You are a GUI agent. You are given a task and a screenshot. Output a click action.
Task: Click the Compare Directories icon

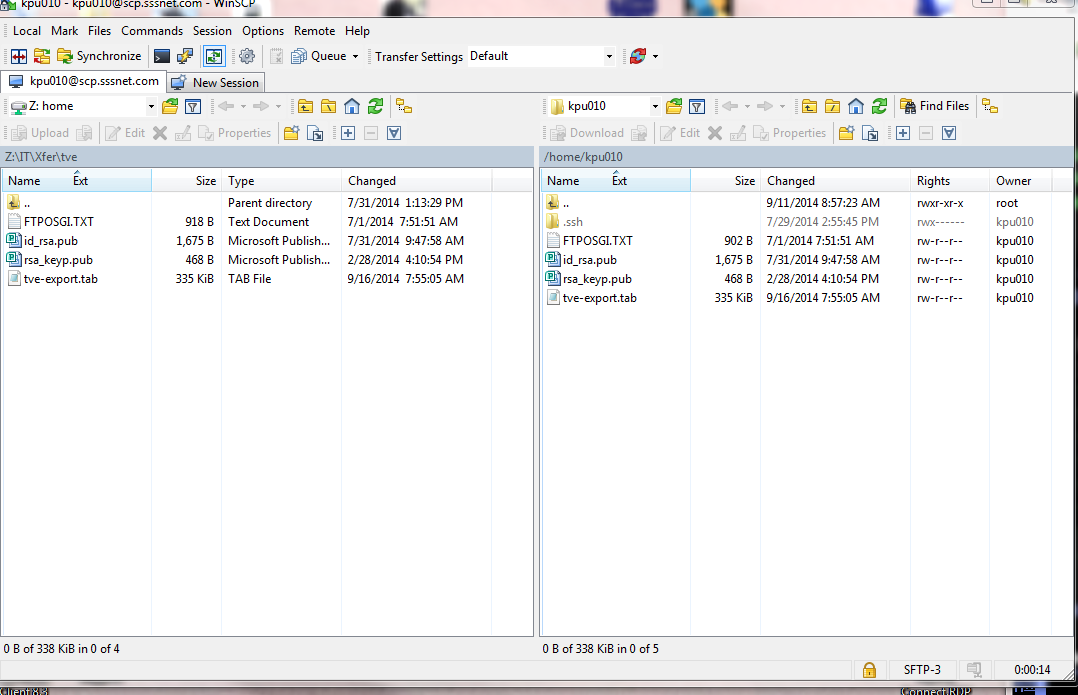coord(18,56)
